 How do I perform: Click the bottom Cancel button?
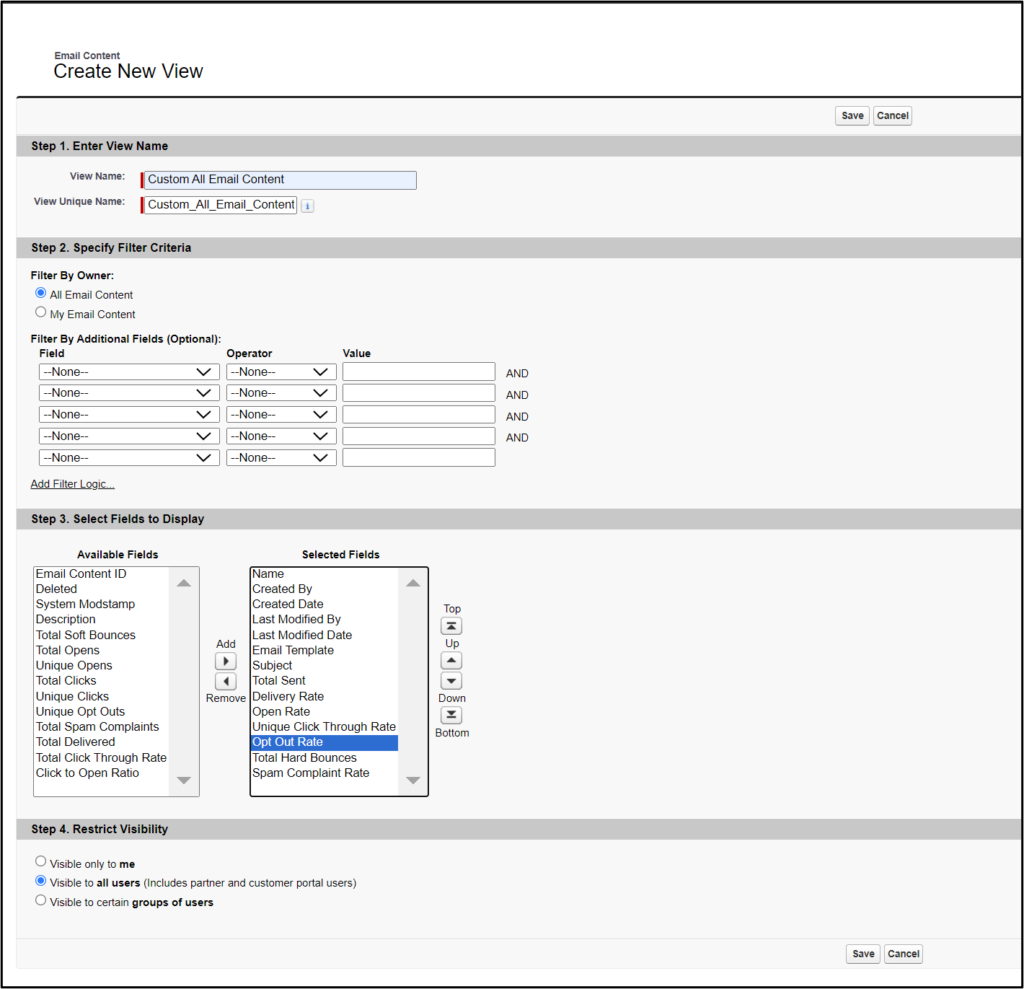903,954
